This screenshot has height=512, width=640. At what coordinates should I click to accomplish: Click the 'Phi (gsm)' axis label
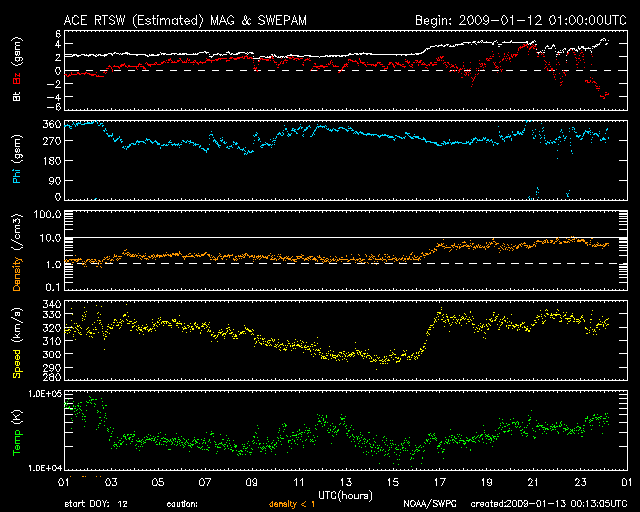17,159
